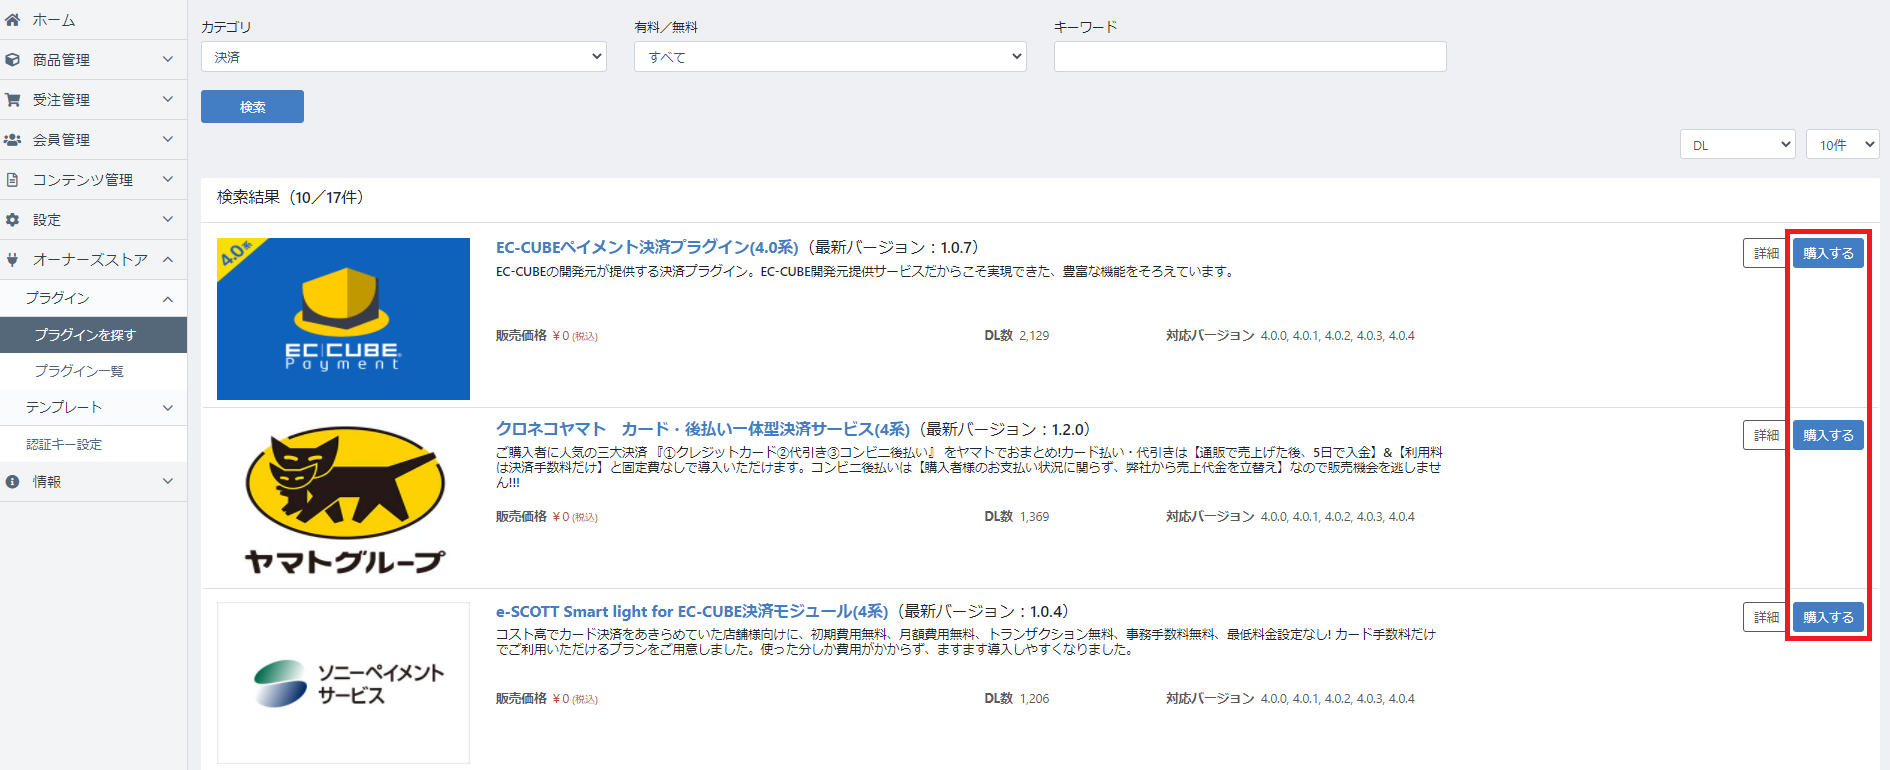
Task: Open テンプレート submenu item
Action: (x=93, y=408)
